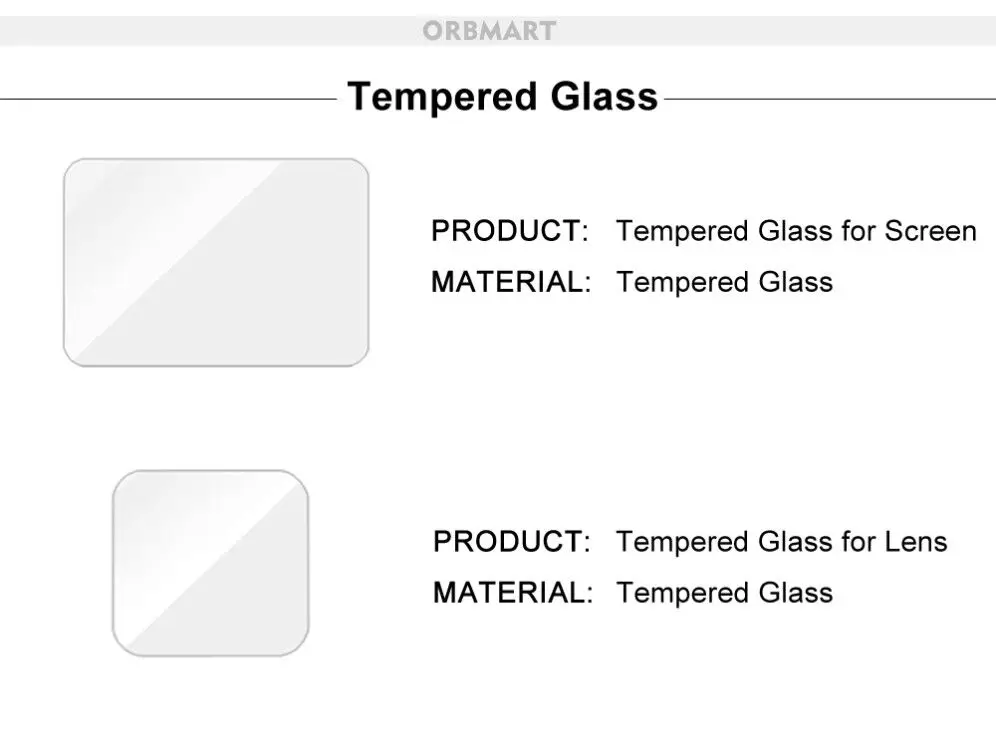
Task: Open the screen tempered glass image
Action: (216, 262)
